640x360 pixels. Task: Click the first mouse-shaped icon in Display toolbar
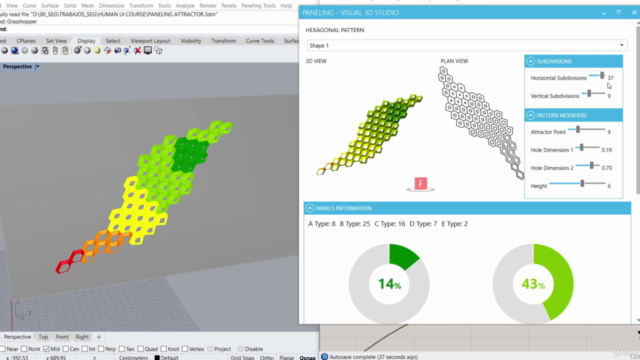pos(45,51)
